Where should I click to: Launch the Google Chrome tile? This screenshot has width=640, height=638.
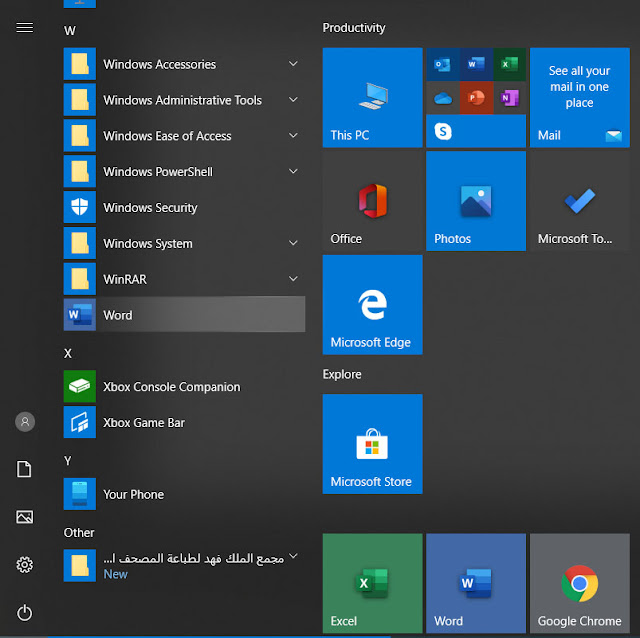click(x=580, y=583)
